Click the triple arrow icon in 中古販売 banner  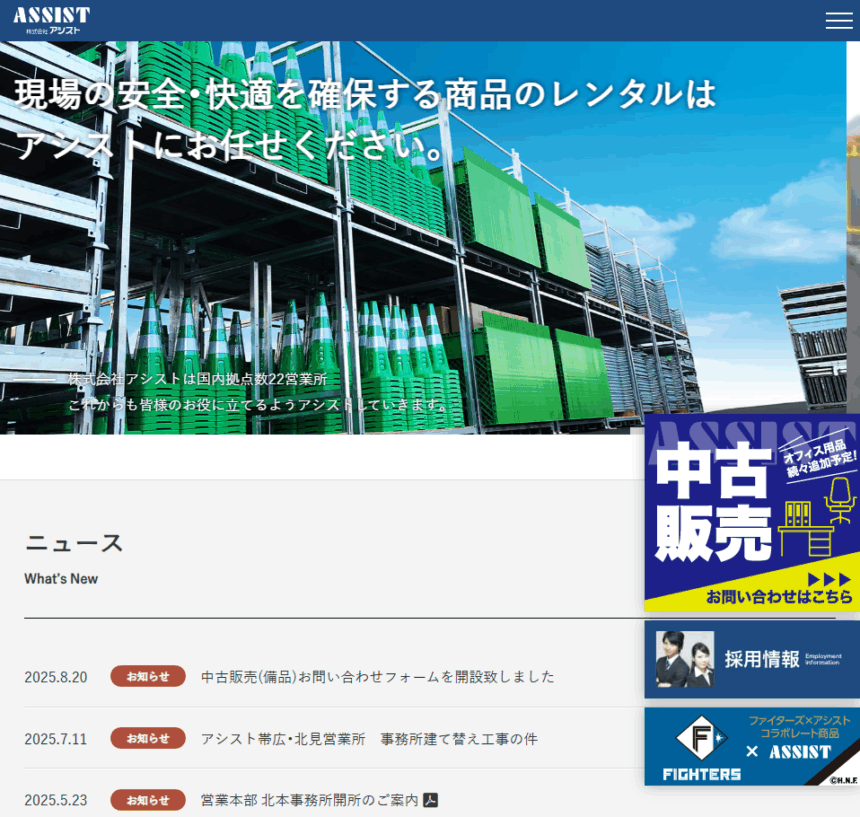click(828, 579)
